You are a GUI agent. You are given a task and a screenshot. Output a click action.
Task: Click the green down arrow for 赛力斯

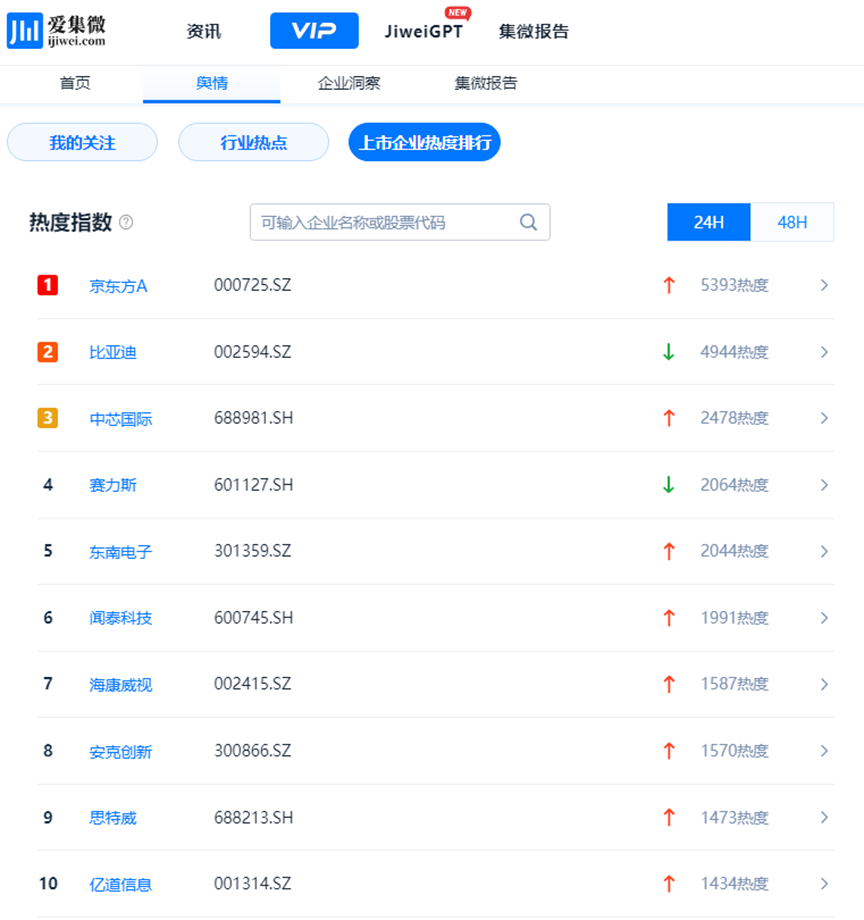[669, 485]
